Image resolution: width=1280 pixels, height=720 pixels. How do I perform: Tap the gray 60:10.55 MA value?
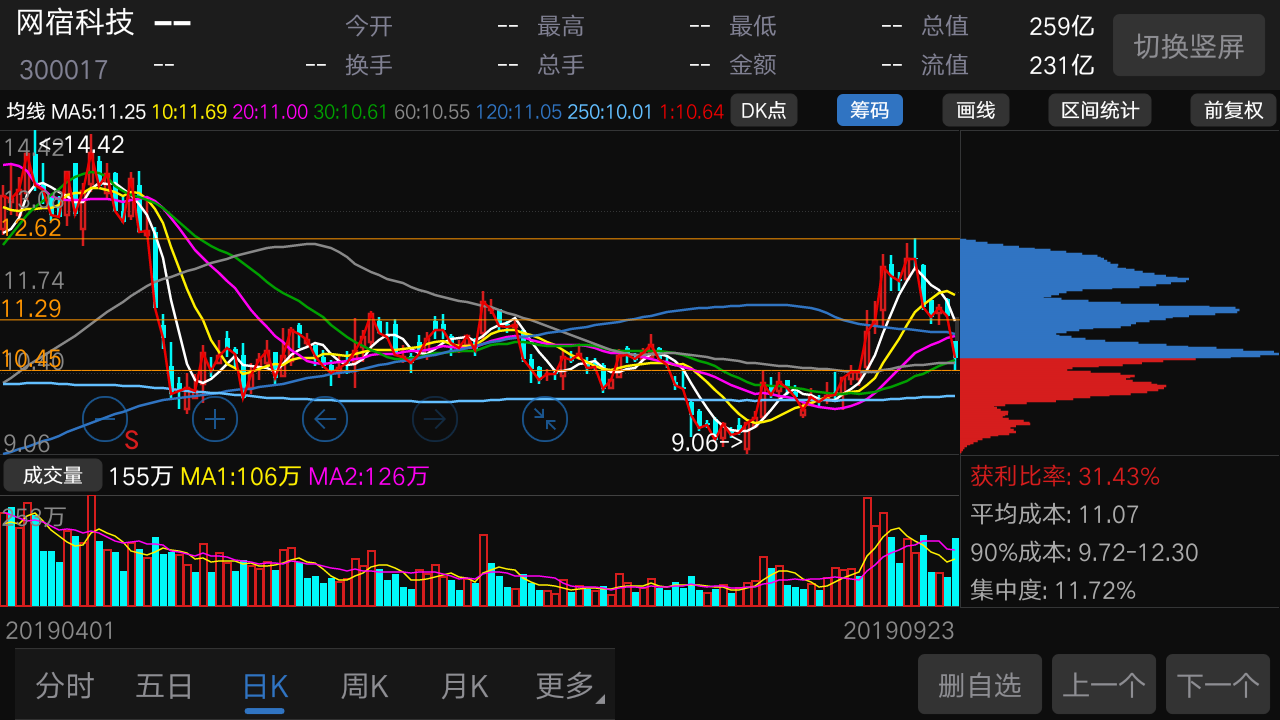432,111
